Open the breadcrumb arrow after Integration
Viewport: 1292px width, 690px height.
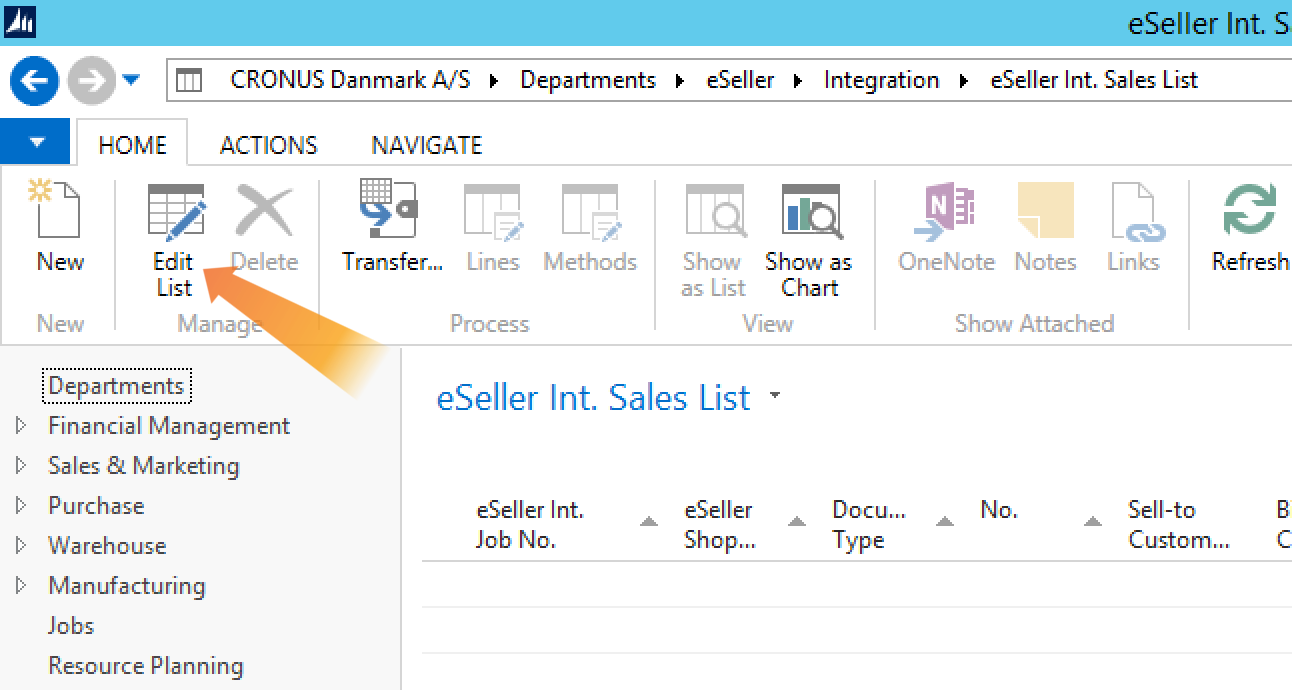click(964, 81)
